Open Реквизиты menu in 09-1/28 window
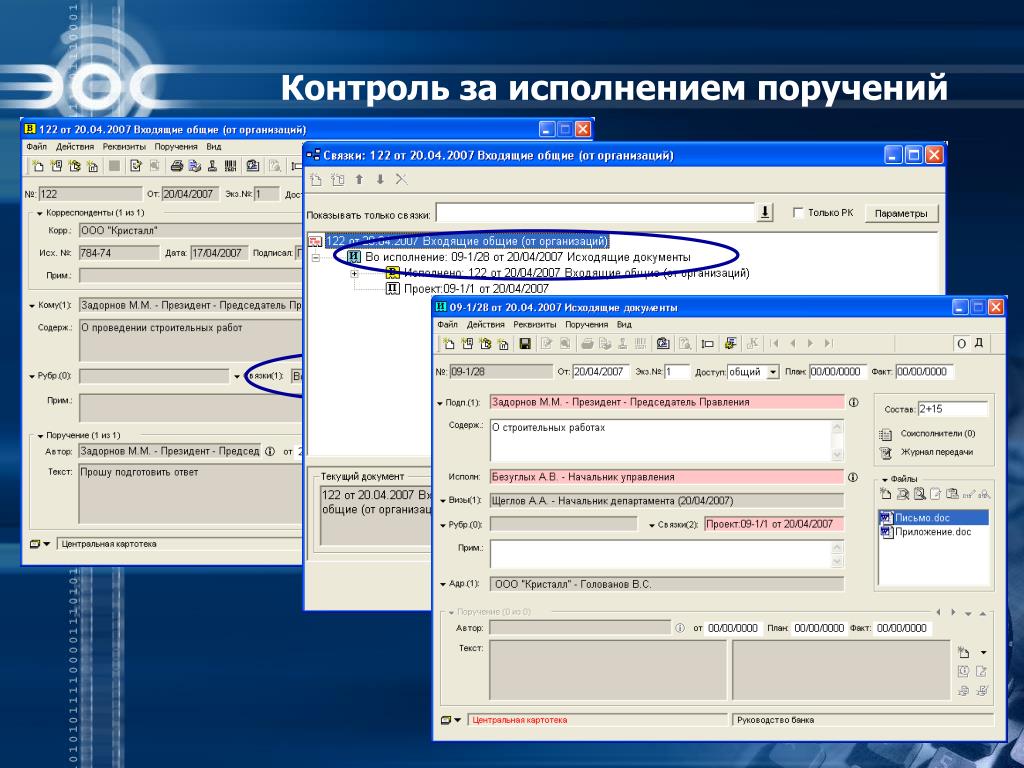 coord(535,325)
